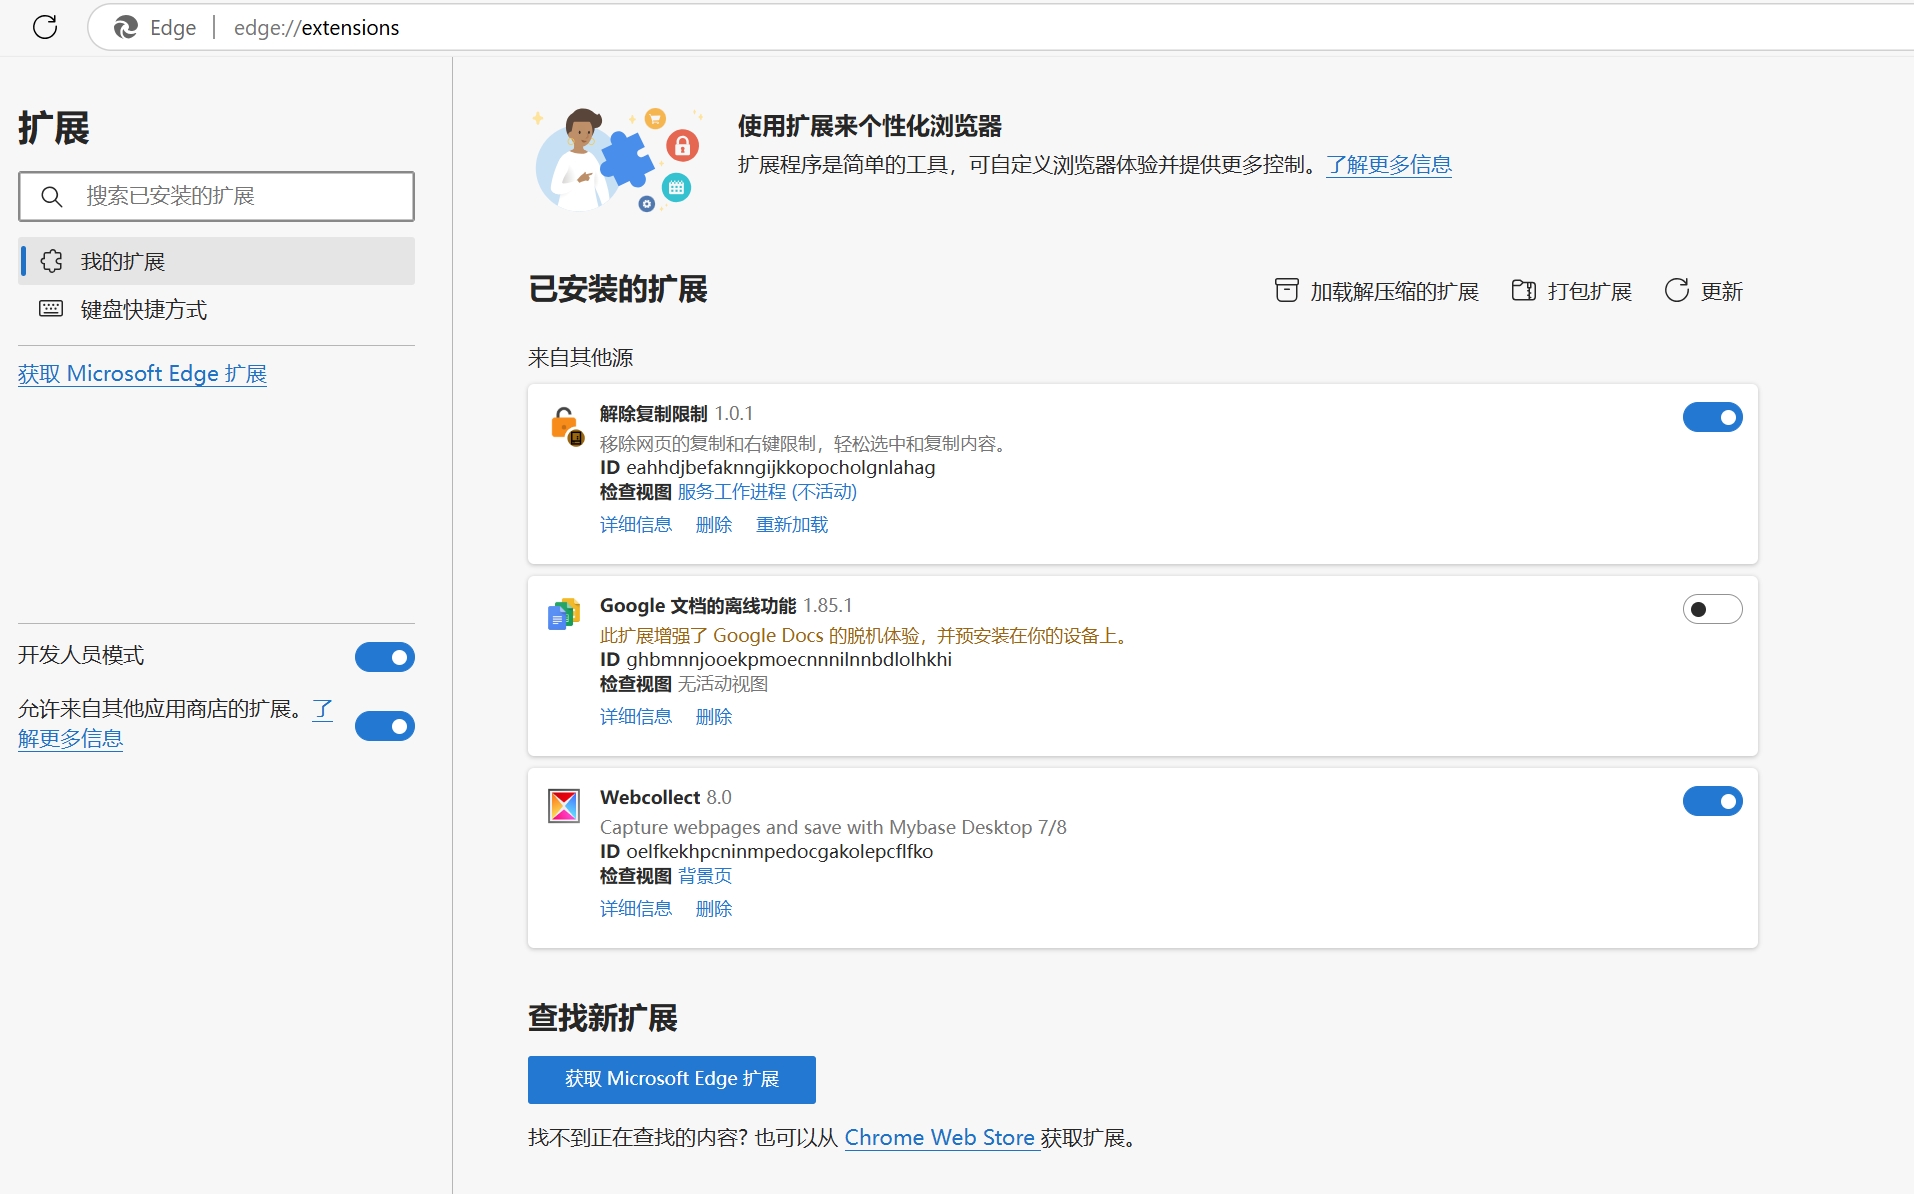Screen dimensions: 1914x1194
Task: Click the puzzle icon beside 我的扩展
Action: coord(52,261)
